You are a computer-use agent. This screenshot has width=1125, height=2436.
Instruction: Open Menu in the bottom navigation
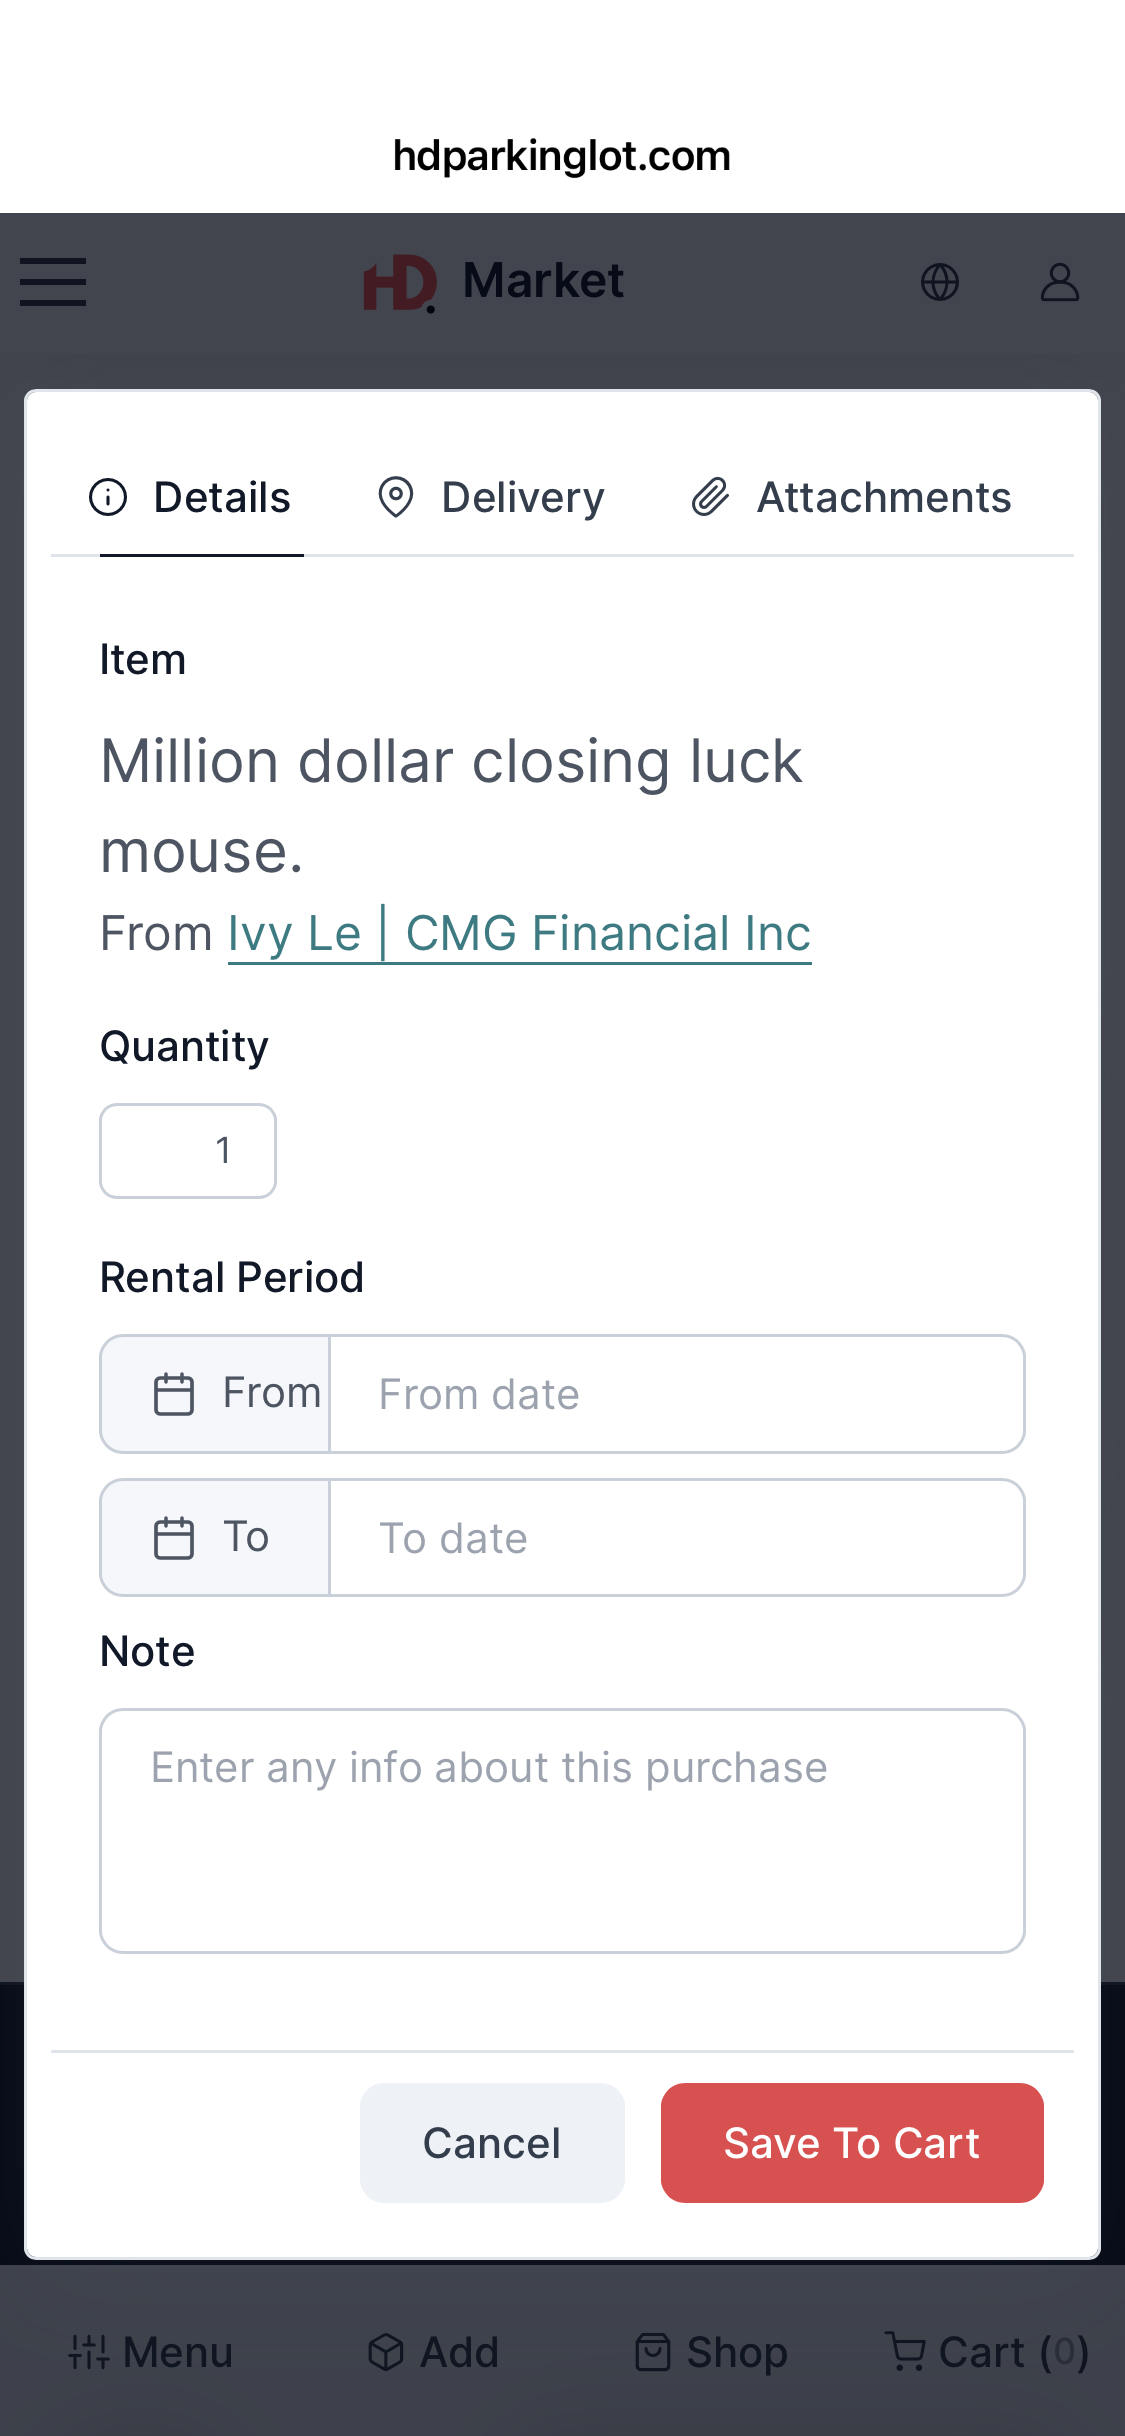point(150,2352)
